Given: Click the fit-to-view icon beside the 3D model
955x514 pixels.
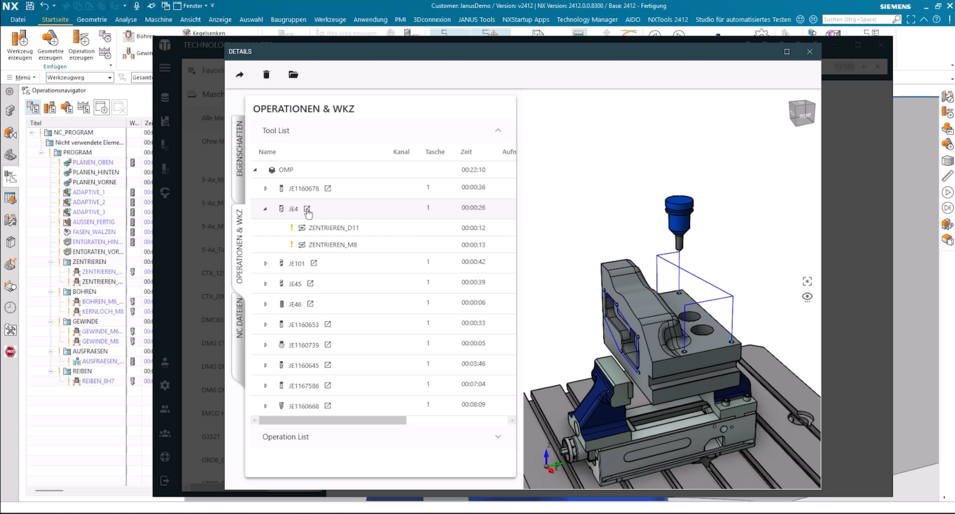Looking at the screenshot, I should [x=807, y=281].
